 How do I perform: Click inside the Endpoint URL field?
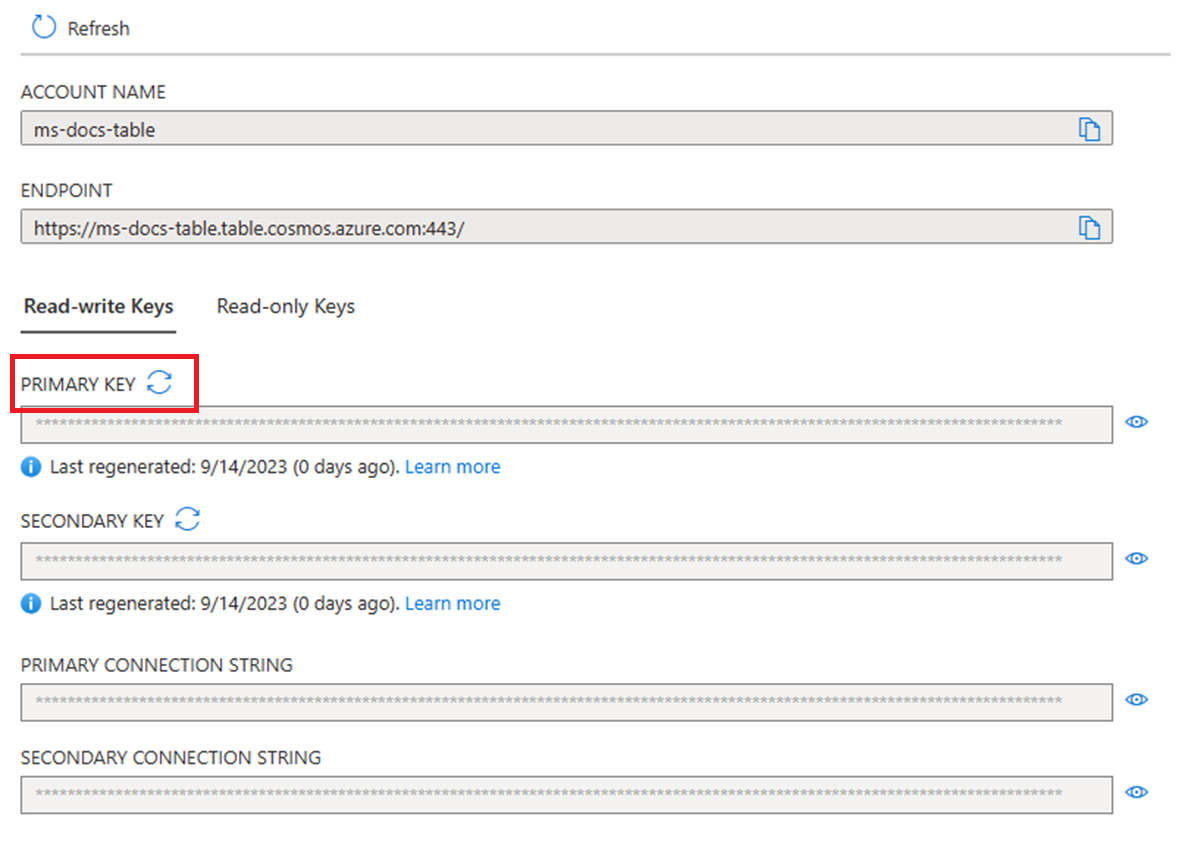tap(567, 228)
